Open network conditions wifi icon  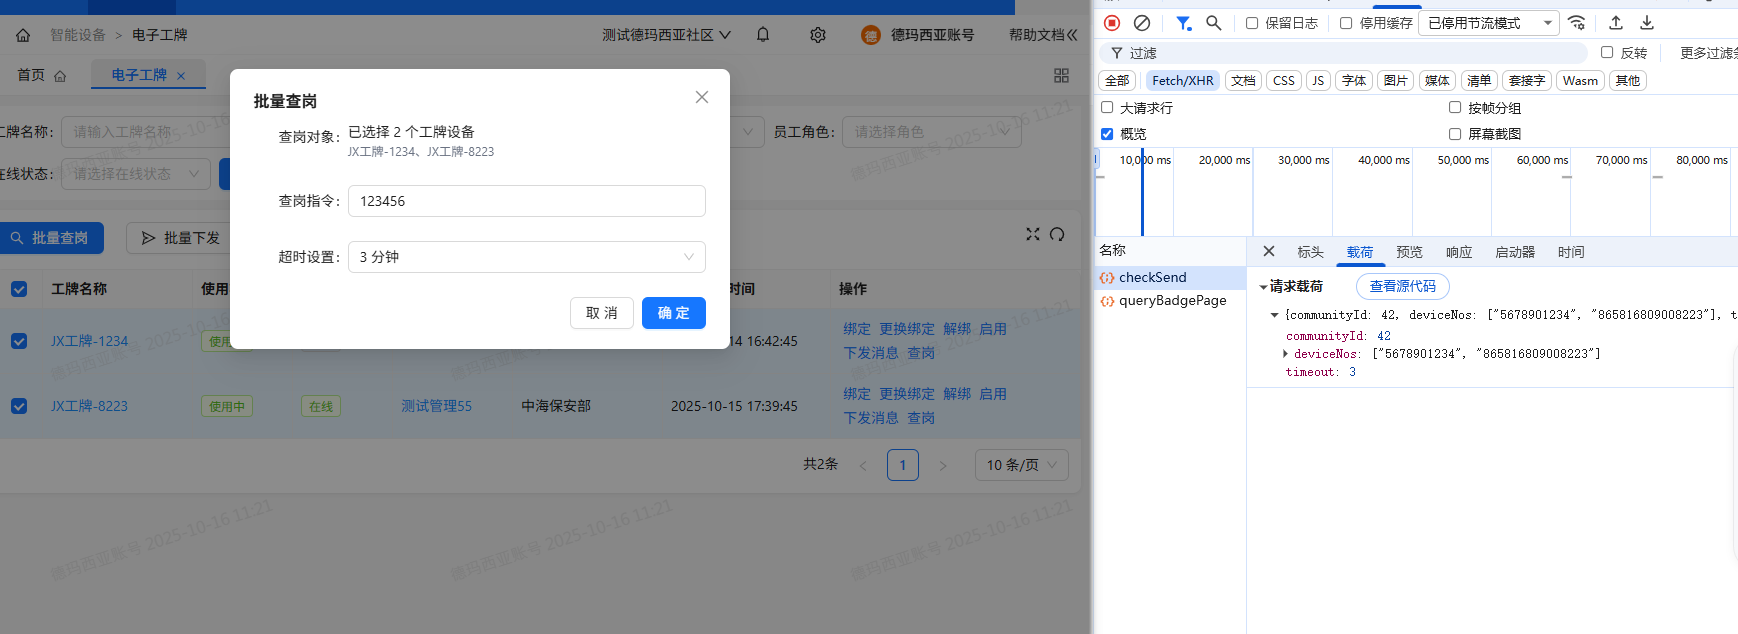(1577, 23)
